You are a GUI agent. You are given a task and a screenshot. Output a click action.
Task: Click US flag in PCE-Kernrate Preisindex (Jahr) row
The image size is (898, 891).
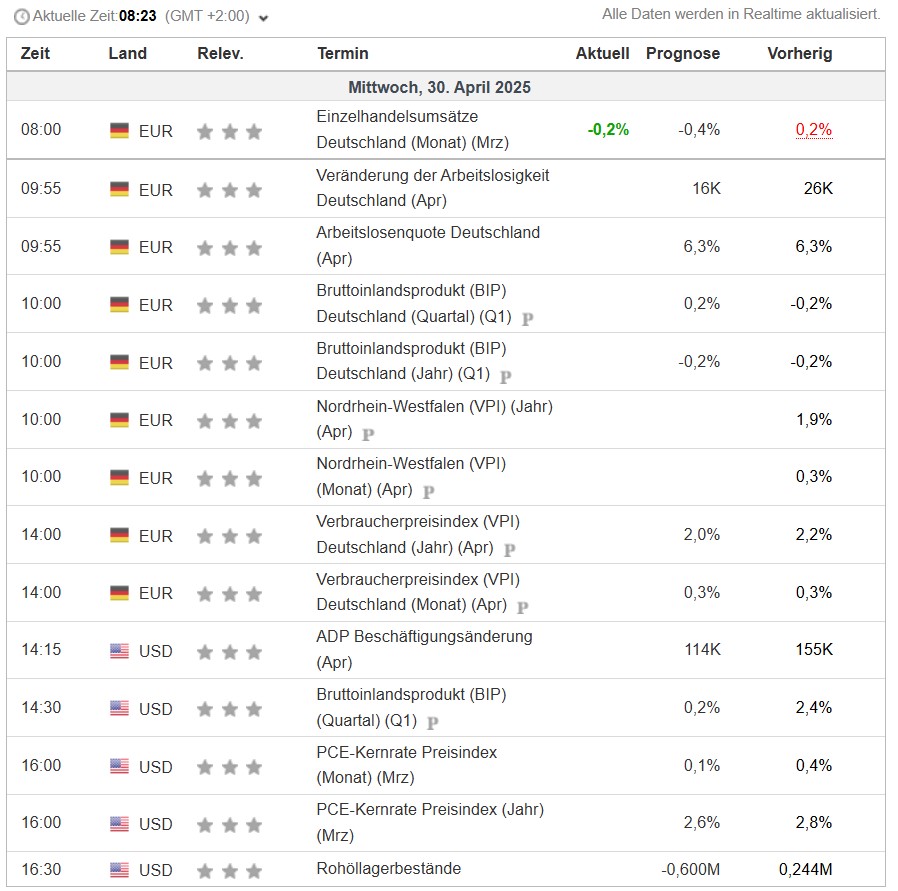(x=120, y=824)
